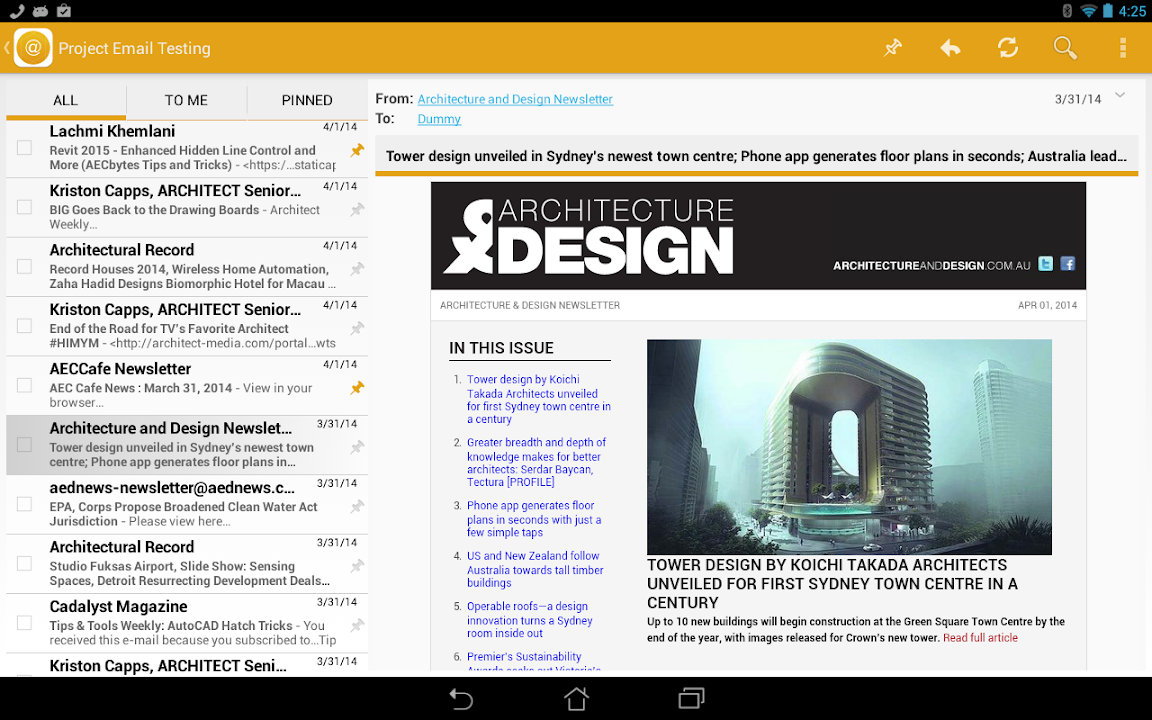The height and width of the screenshot is (720, 1152).
Task: Tick the aednews-newsletter email checkbox
Action: click(x=24, y=505)
